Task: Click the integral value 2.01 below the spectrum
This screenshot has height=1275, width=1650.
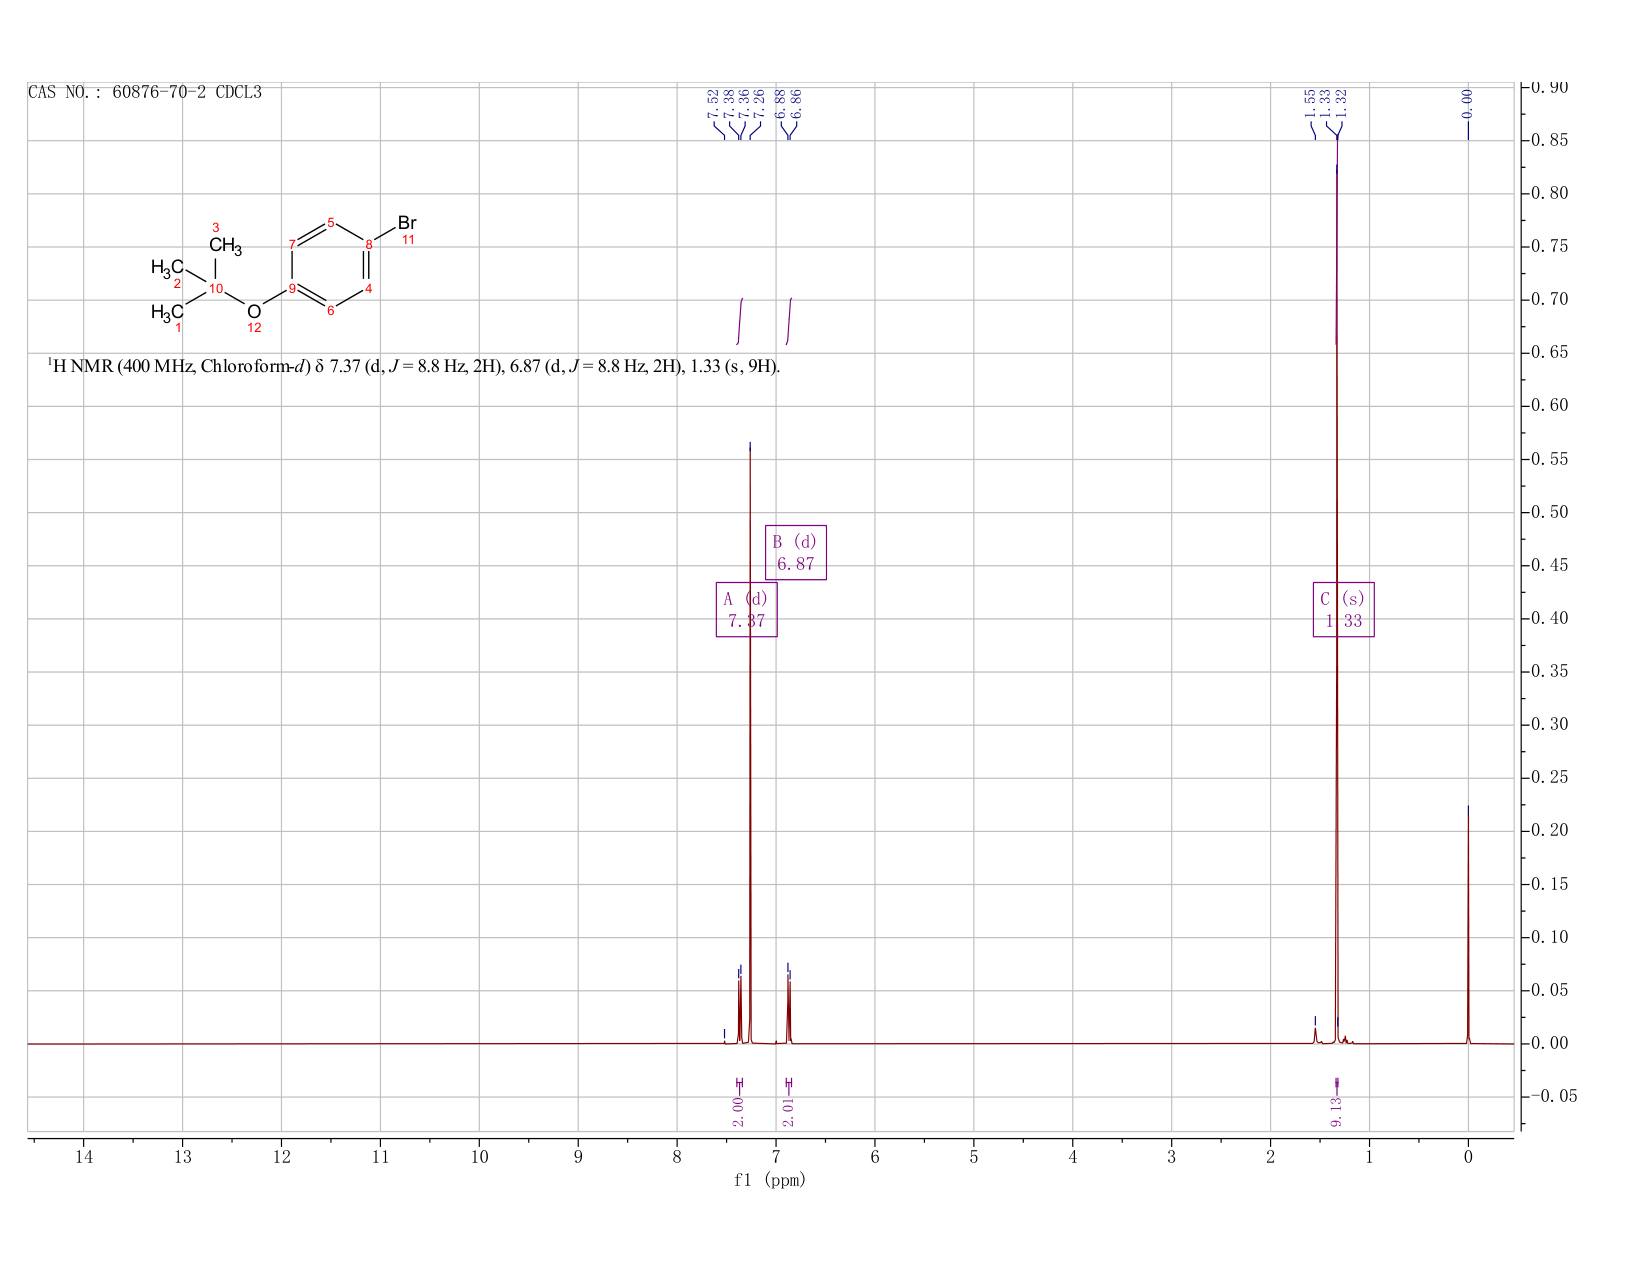Action: pos(788,1111)
